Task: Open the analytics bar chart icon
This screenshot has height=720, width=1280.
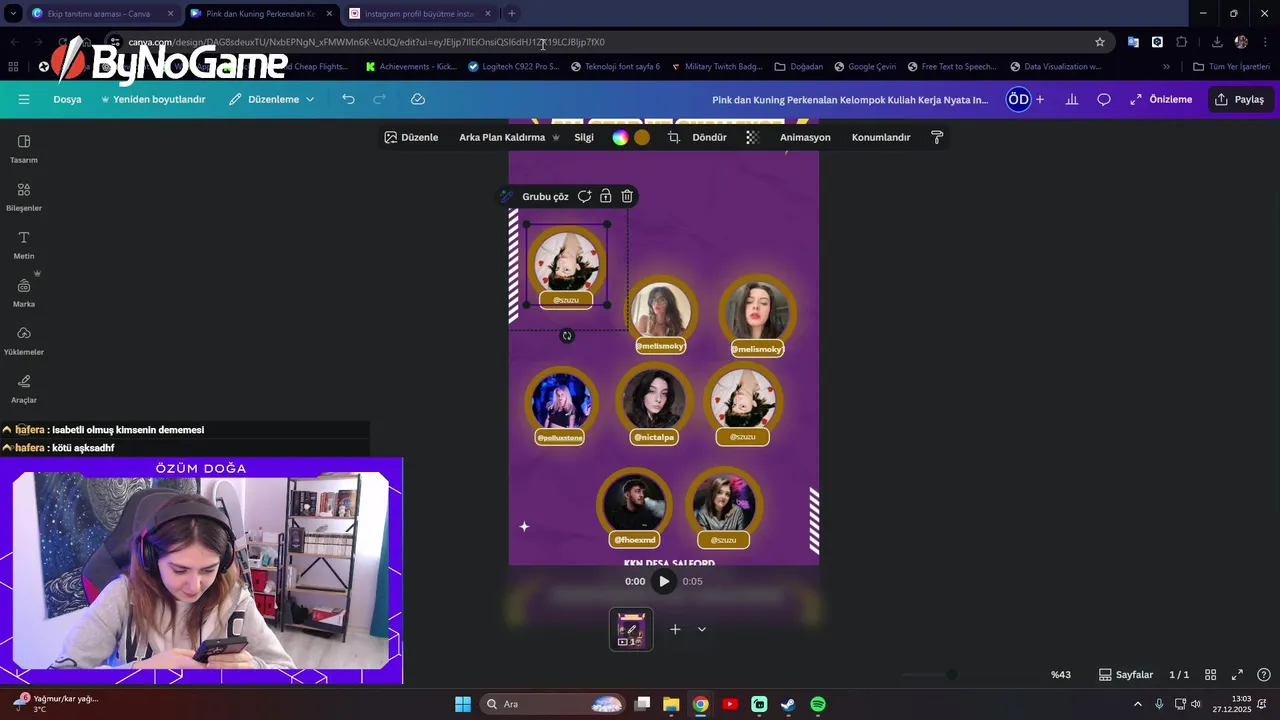Action: (x=1072, y=99)
